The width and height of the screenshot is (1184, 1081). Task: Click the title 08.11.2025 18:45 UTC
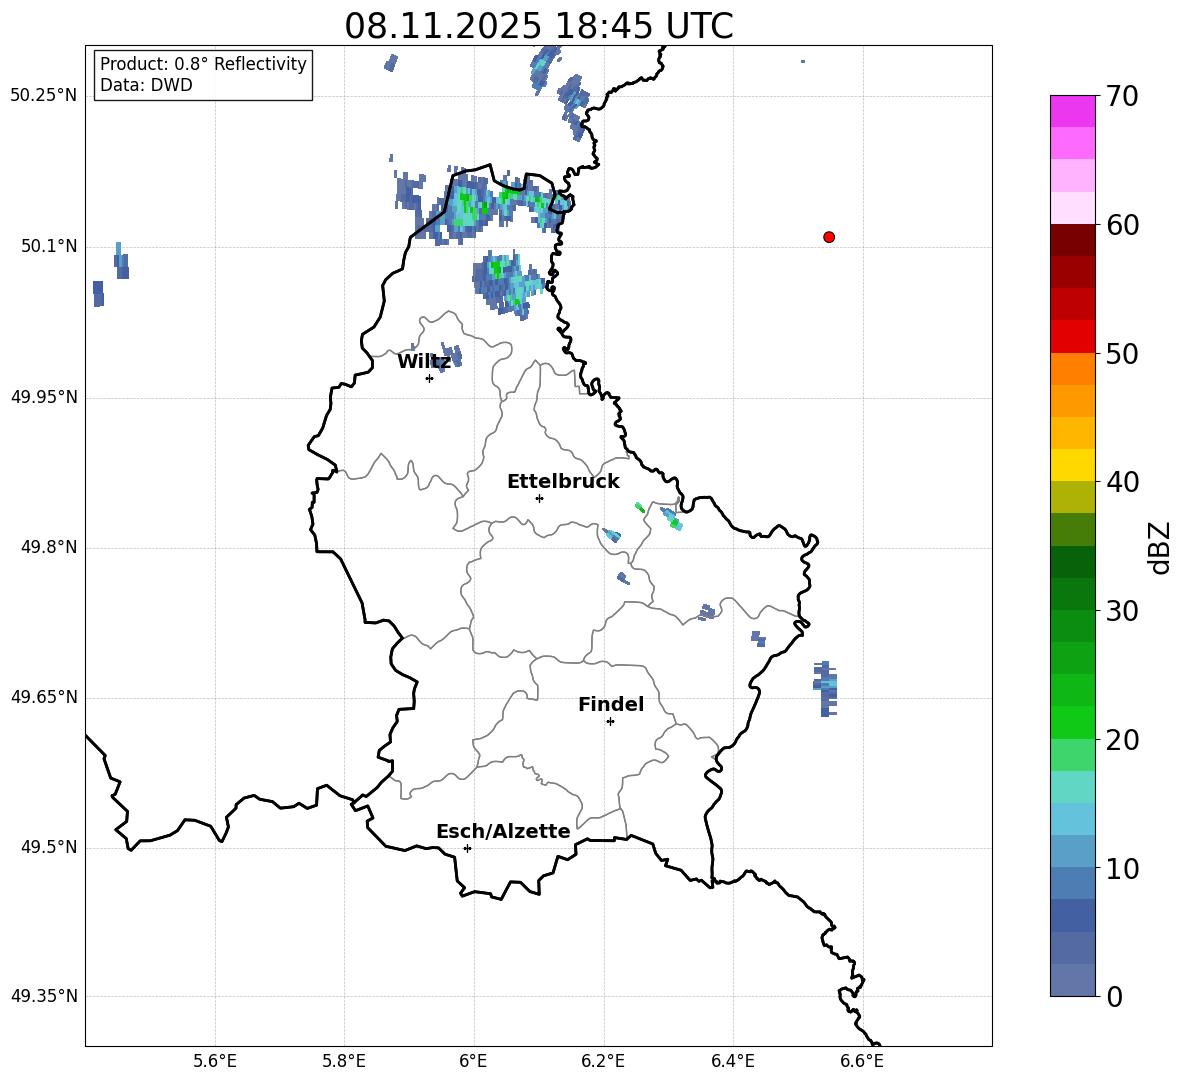click(x=538, y=26)
